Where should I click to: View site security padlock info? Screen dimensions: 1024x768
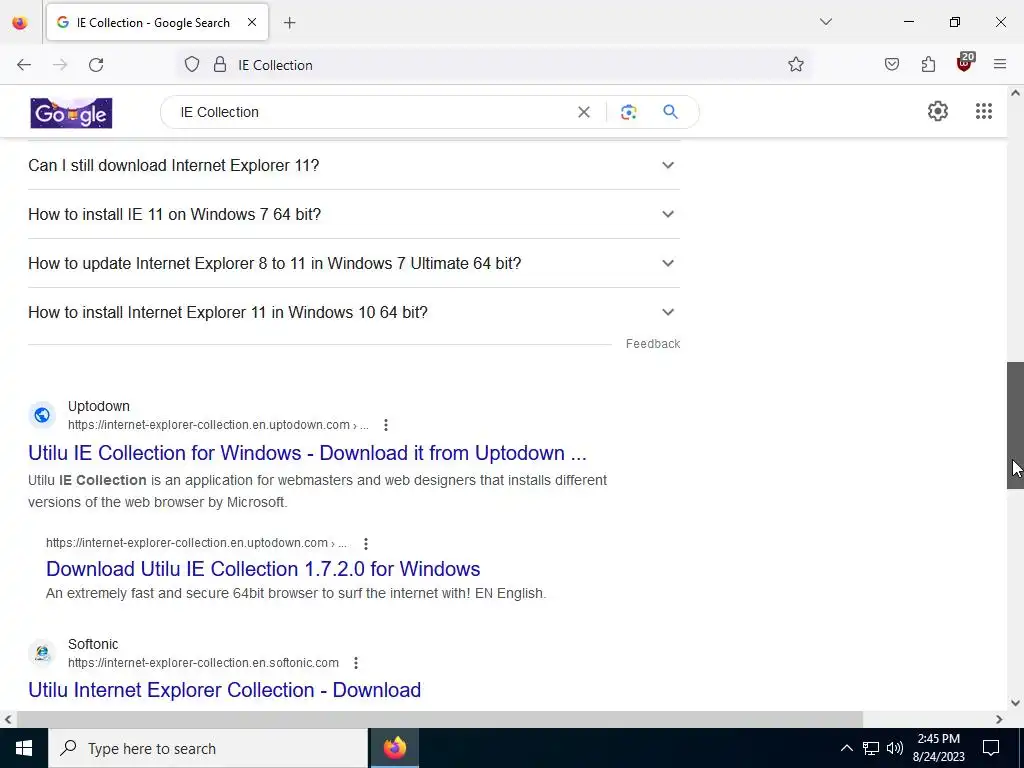pyautogui.click(x=220, y=65)
